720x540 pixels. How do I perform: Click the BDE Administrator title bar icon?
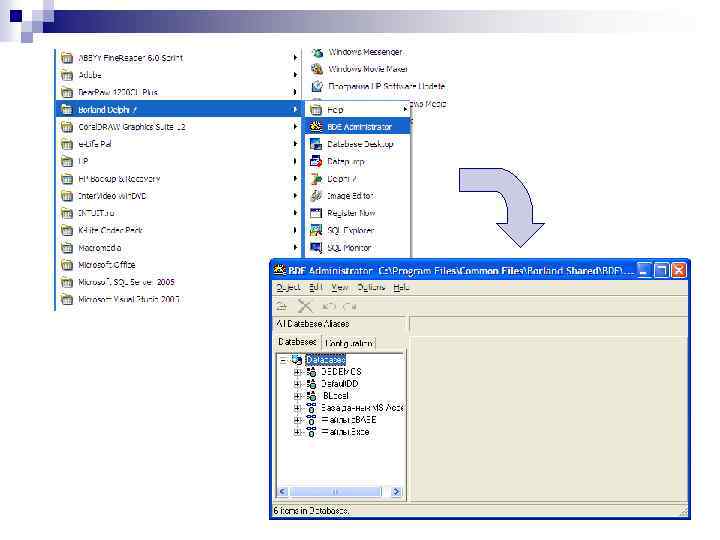coord(280,270)
